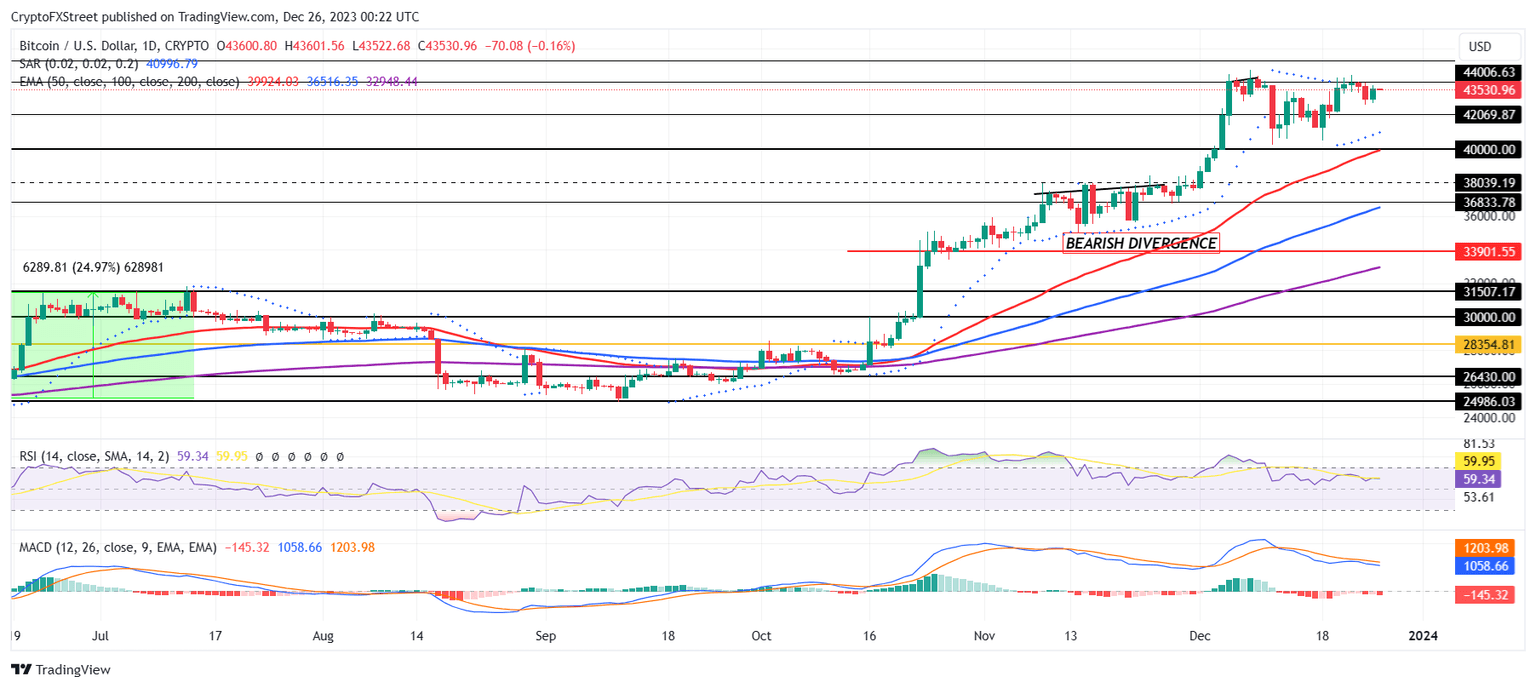Click the USD currency label above the price axis

1489,45
